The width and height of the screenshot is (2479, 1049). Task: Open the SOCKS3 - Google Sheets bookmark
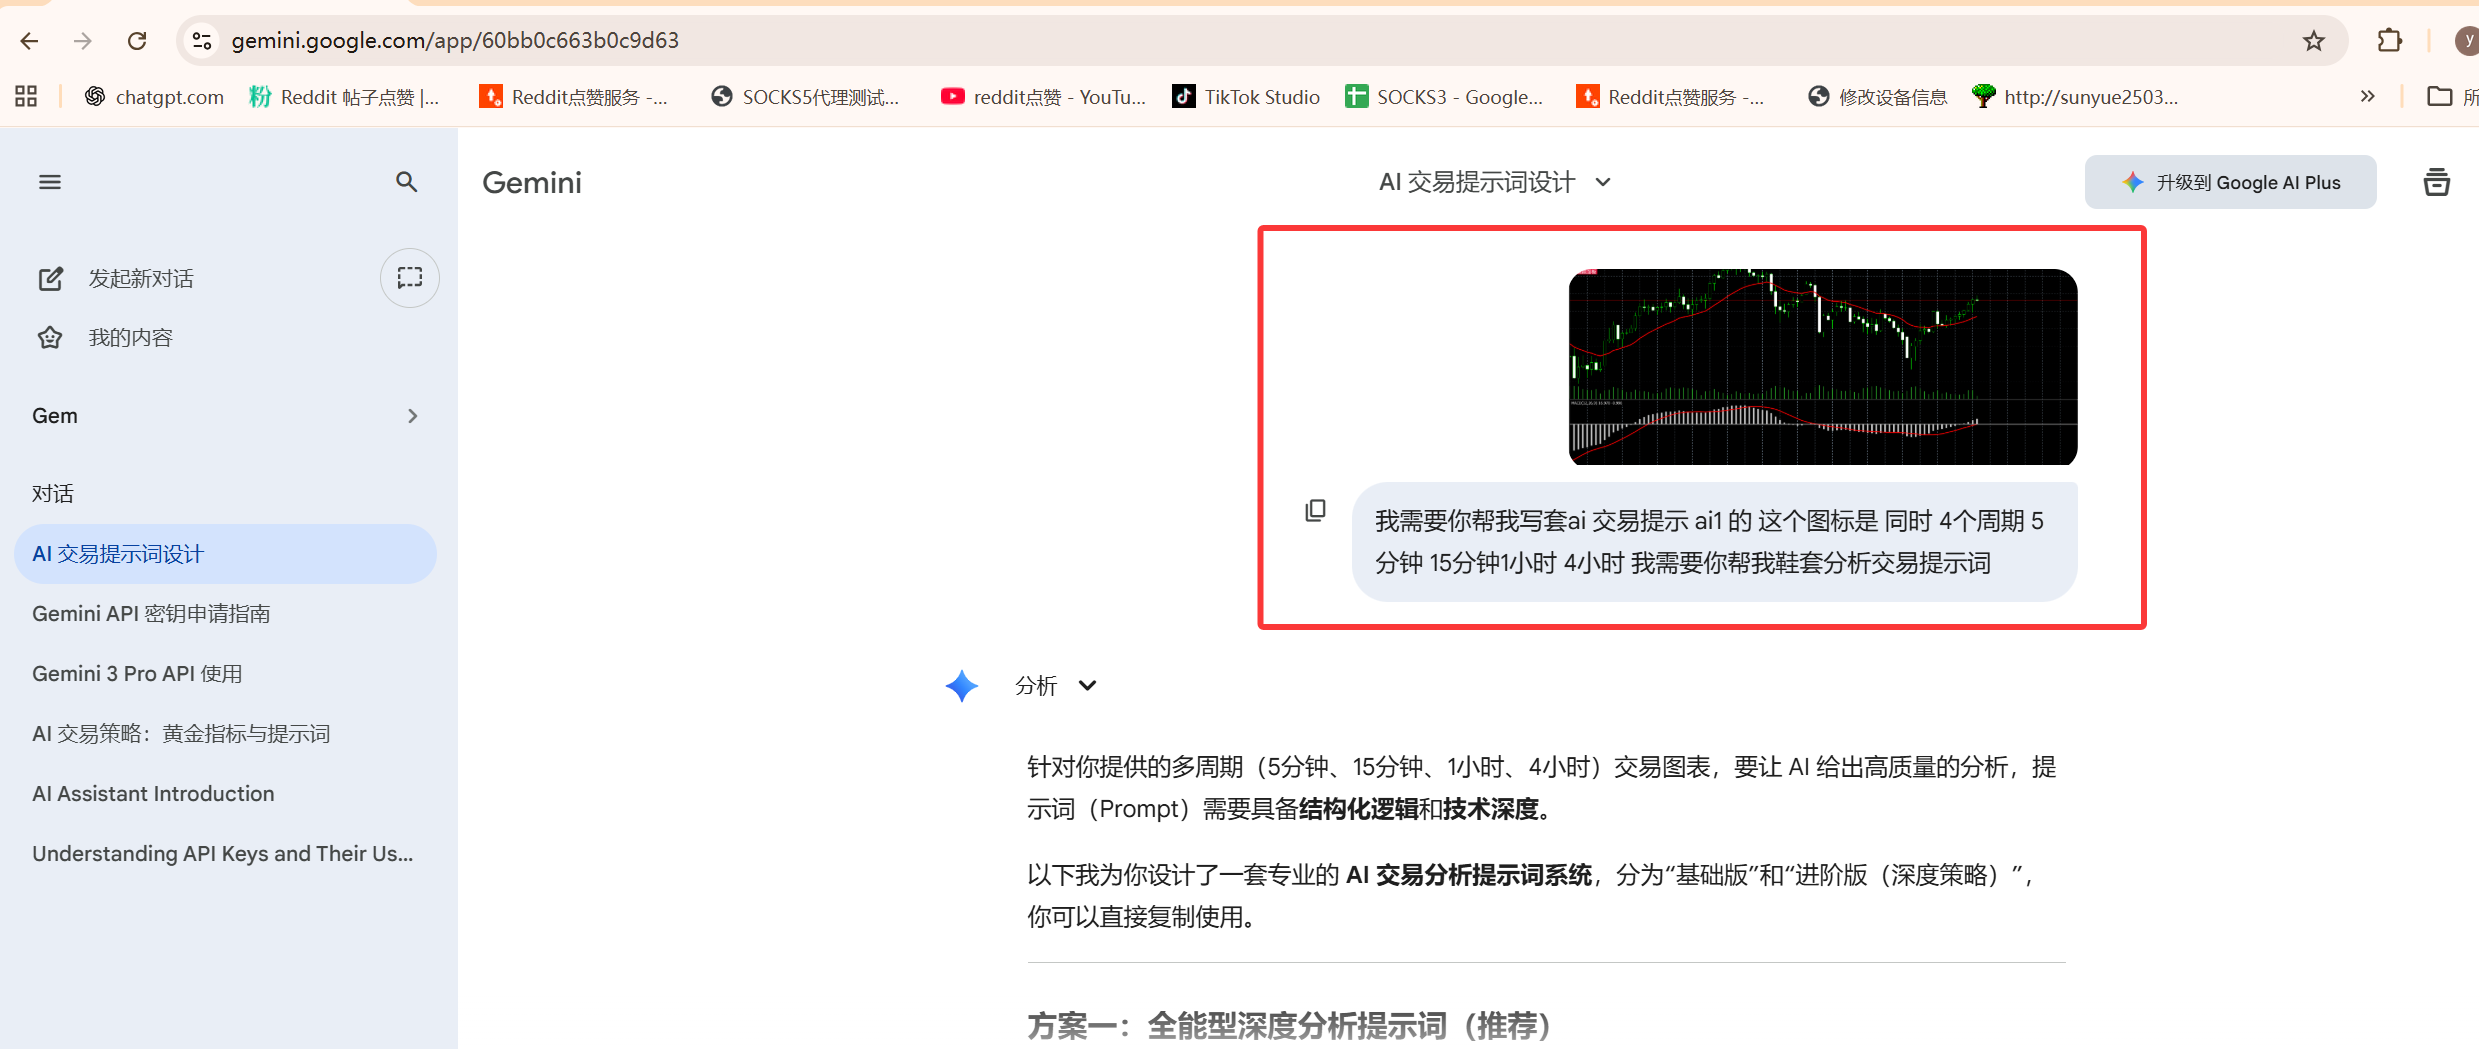(x=1444, y=97)
